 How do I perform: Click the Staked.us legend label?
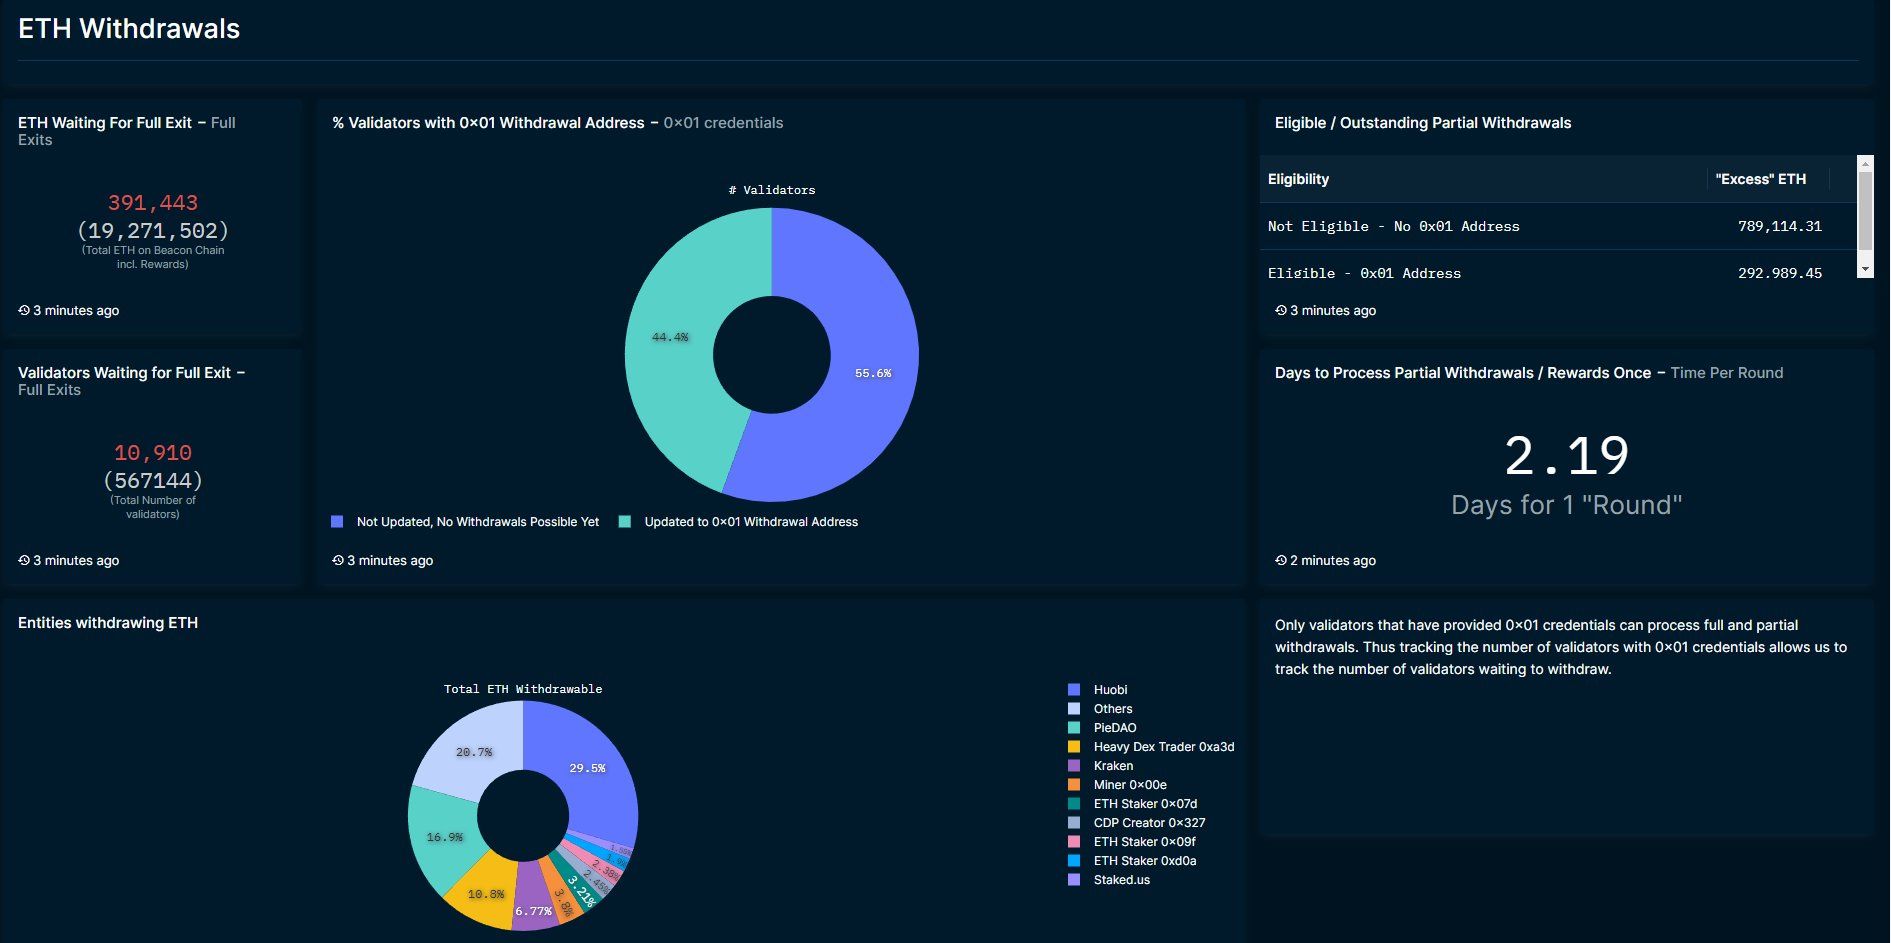1122,880
